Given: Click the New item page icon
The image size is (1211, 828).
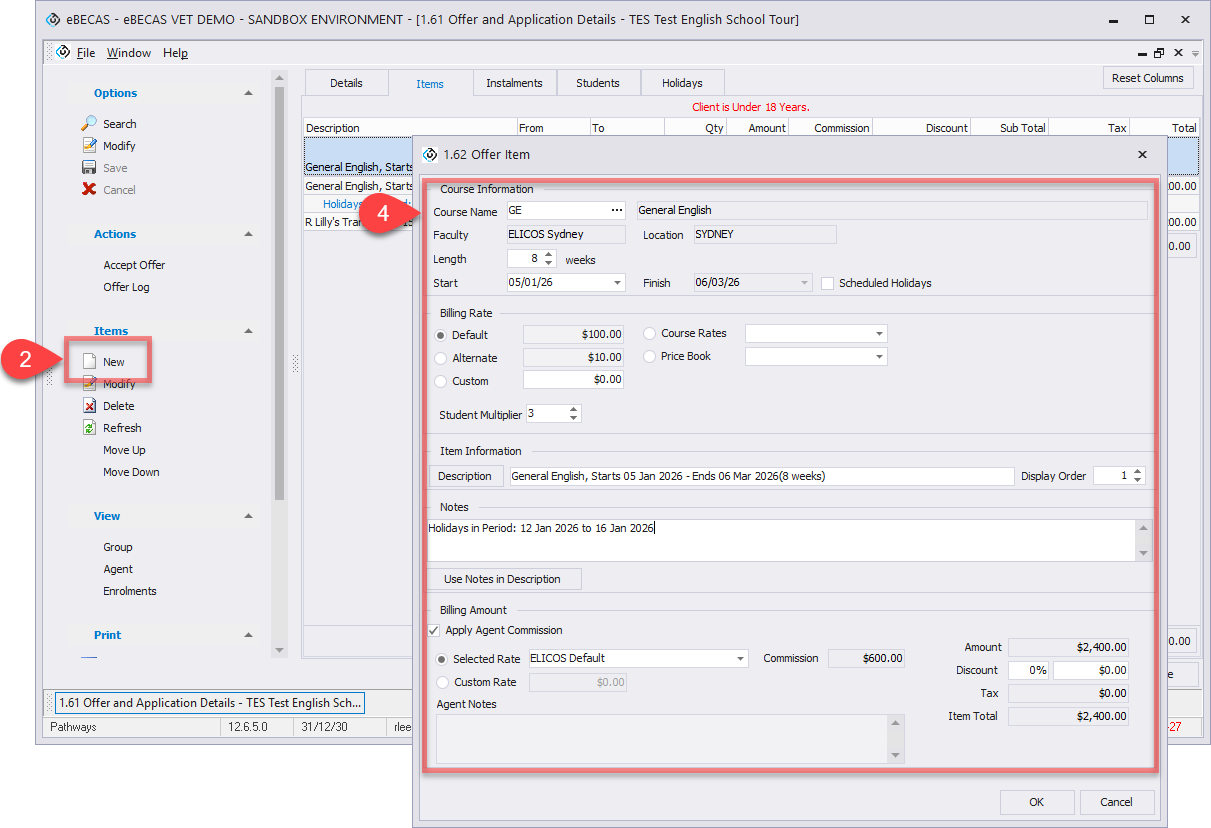Looking at the screenshot, I should [x=89, y=362].
